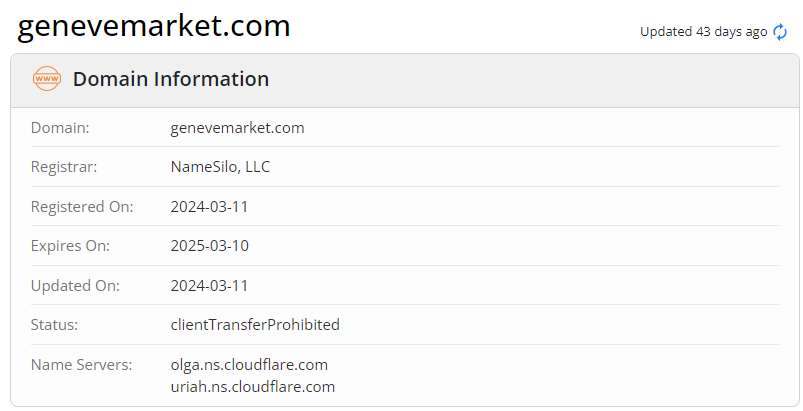Screen dimensions: 803x411
Task: Click the olga.ns.cloudflare.com name server
Action: click(250, 365)
